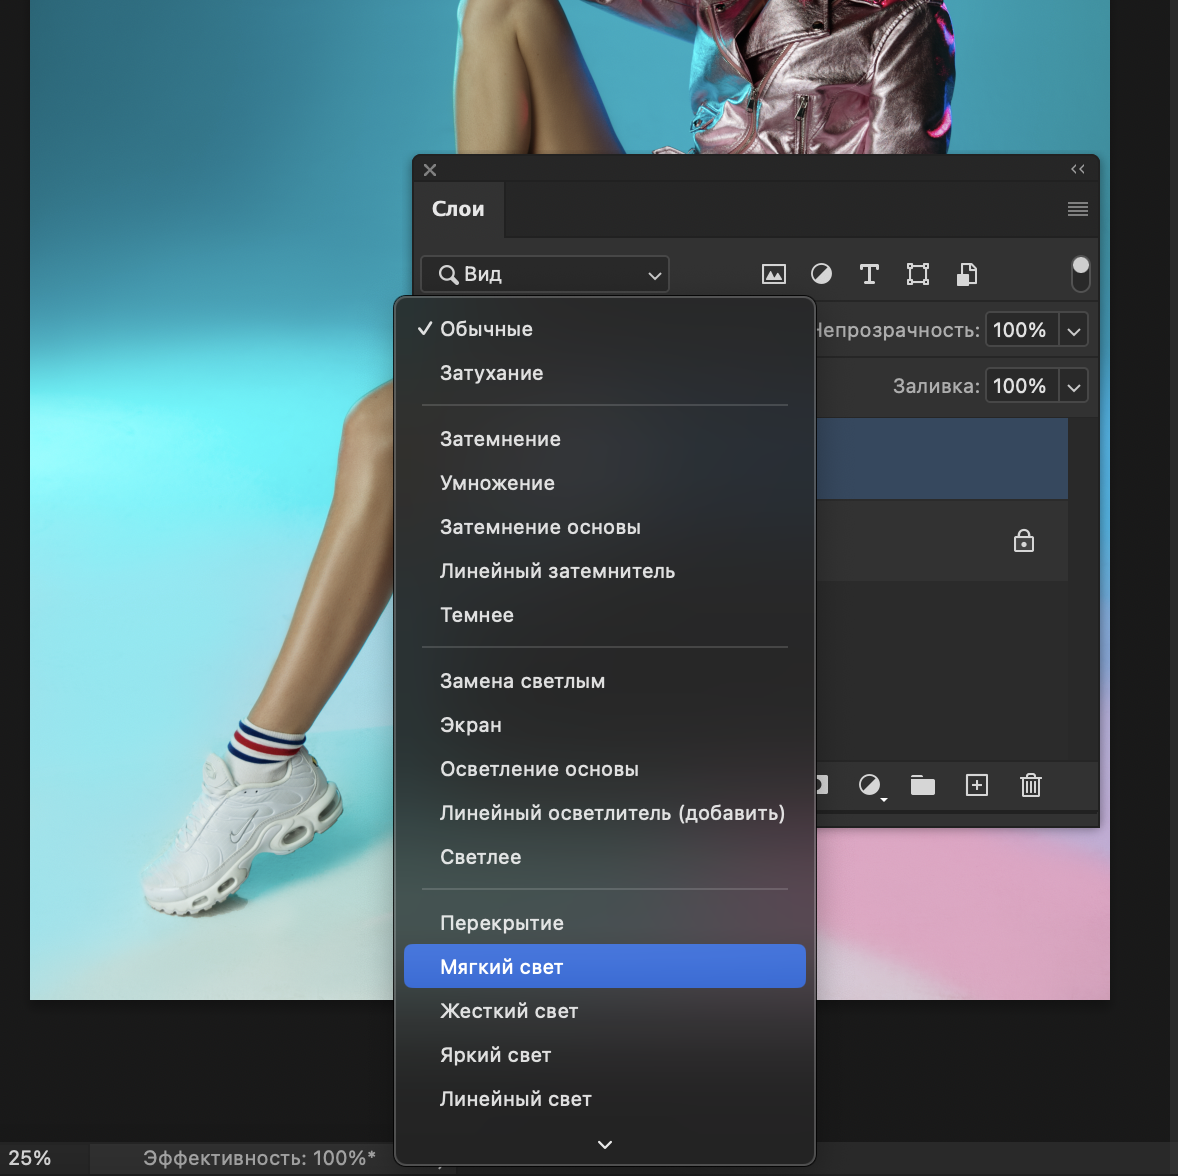
Task: Choose Яркий свет blend mode
Action: pyautogui.click(x=605, y=1055)
